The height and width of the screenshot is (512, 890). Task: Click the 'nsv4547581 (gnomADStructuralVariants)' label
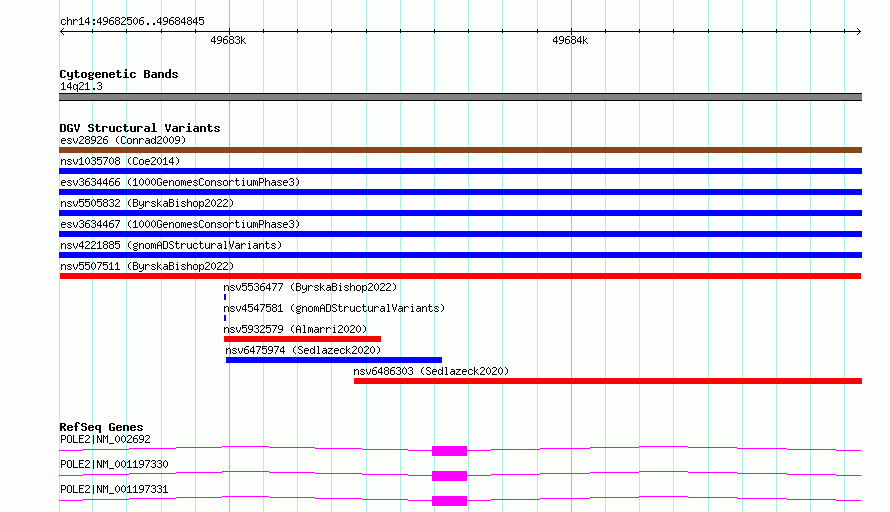(334, 308)
